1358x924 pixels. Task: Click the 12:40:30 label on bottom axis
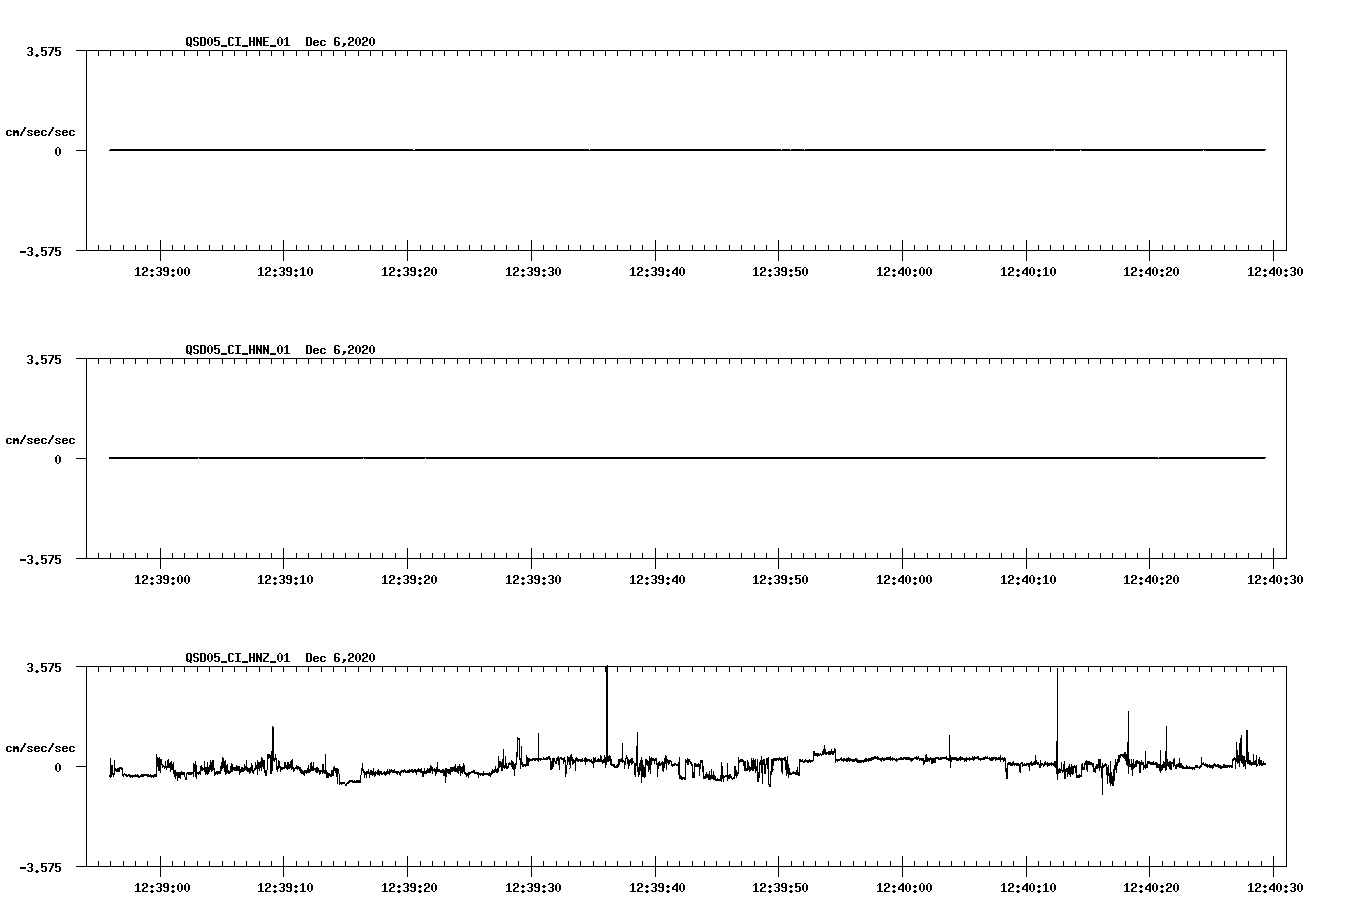(x=1273, y=885)
